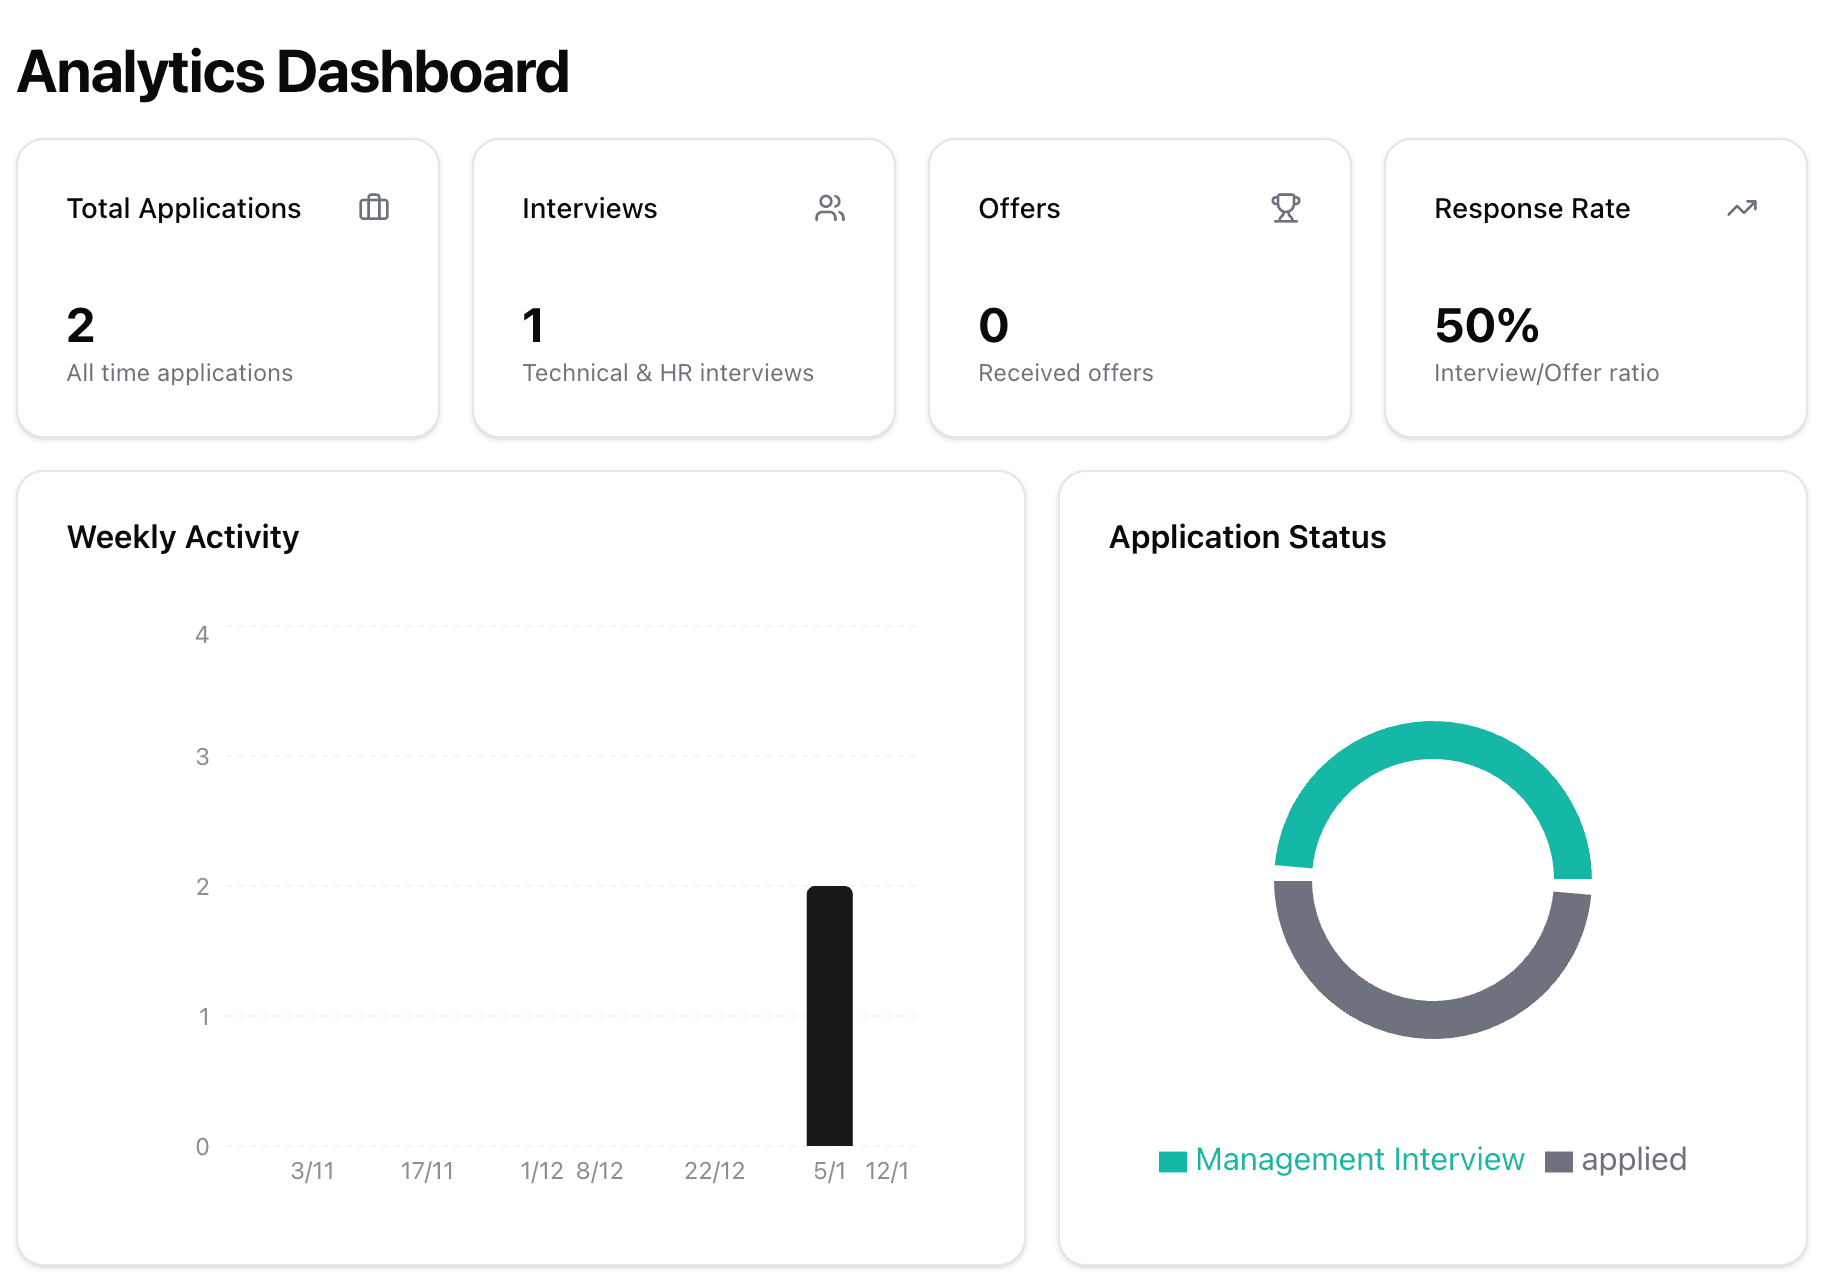Click the Analytics Dashboard heading

tap(292, 70)
